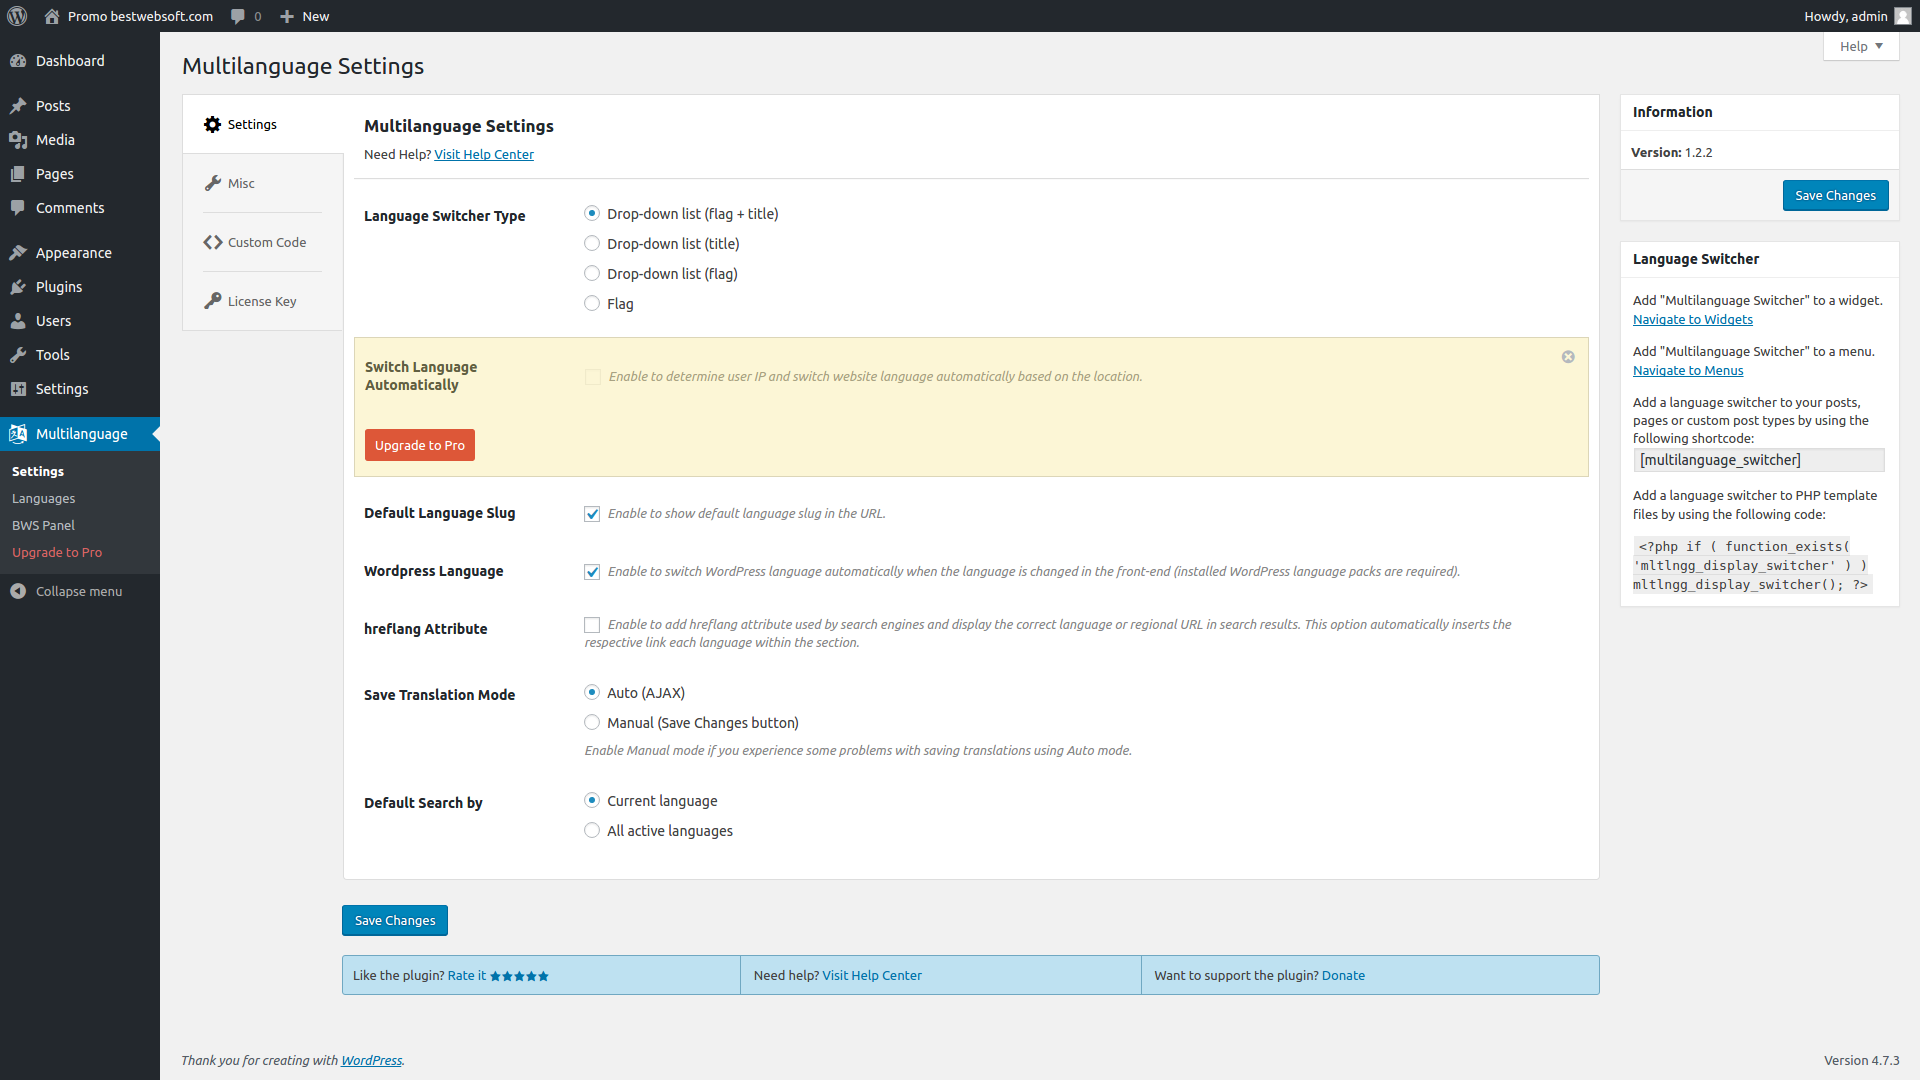1920x1080 pixels.
Task: Open the Appearance menu item
Action: [x=80, y=253]
